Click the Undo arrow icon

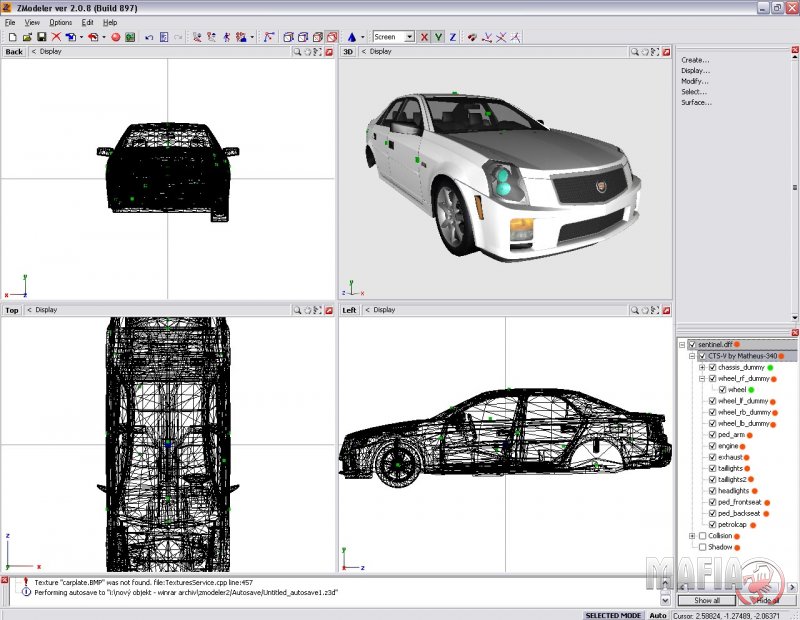point(149,37)
